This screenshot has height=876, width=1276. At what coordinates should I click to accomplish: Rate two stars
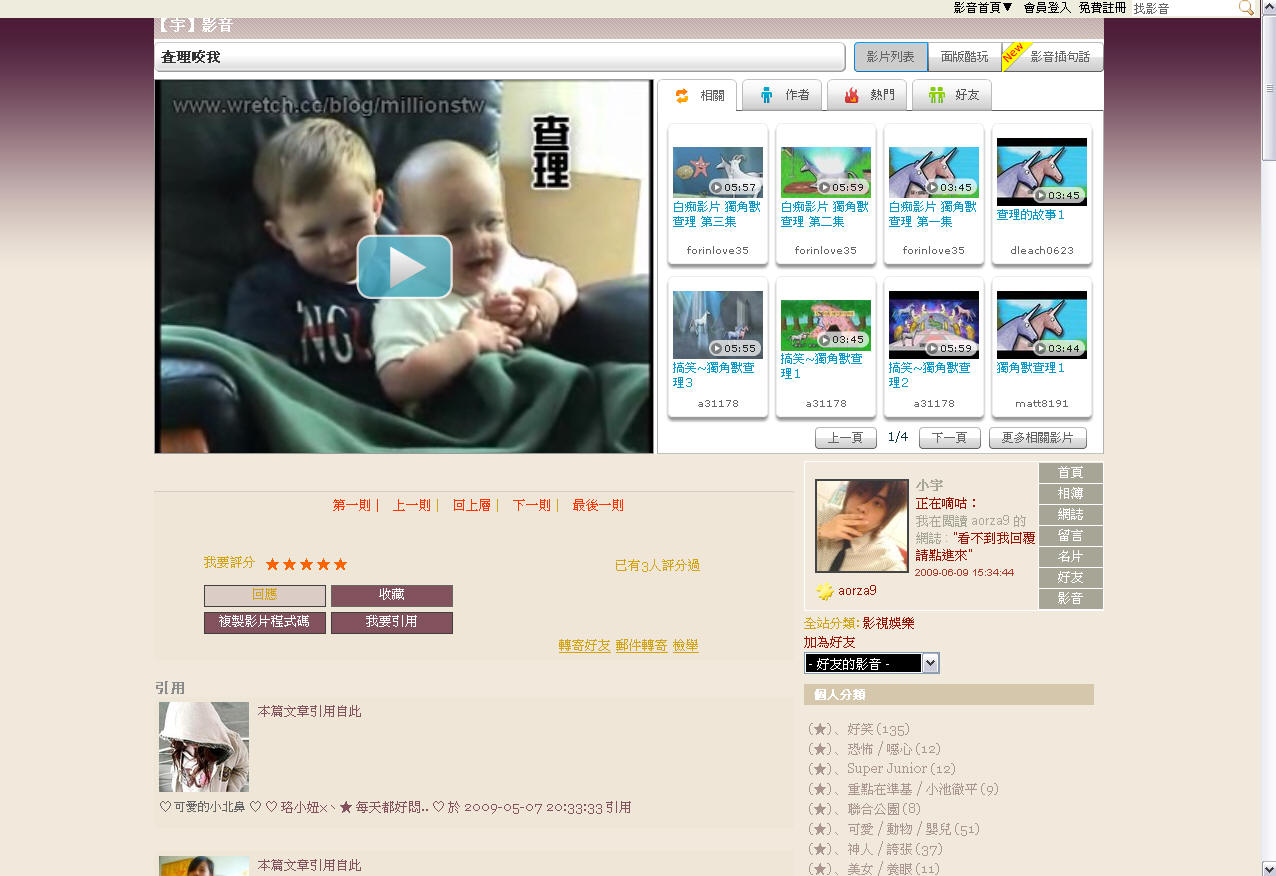290,564
